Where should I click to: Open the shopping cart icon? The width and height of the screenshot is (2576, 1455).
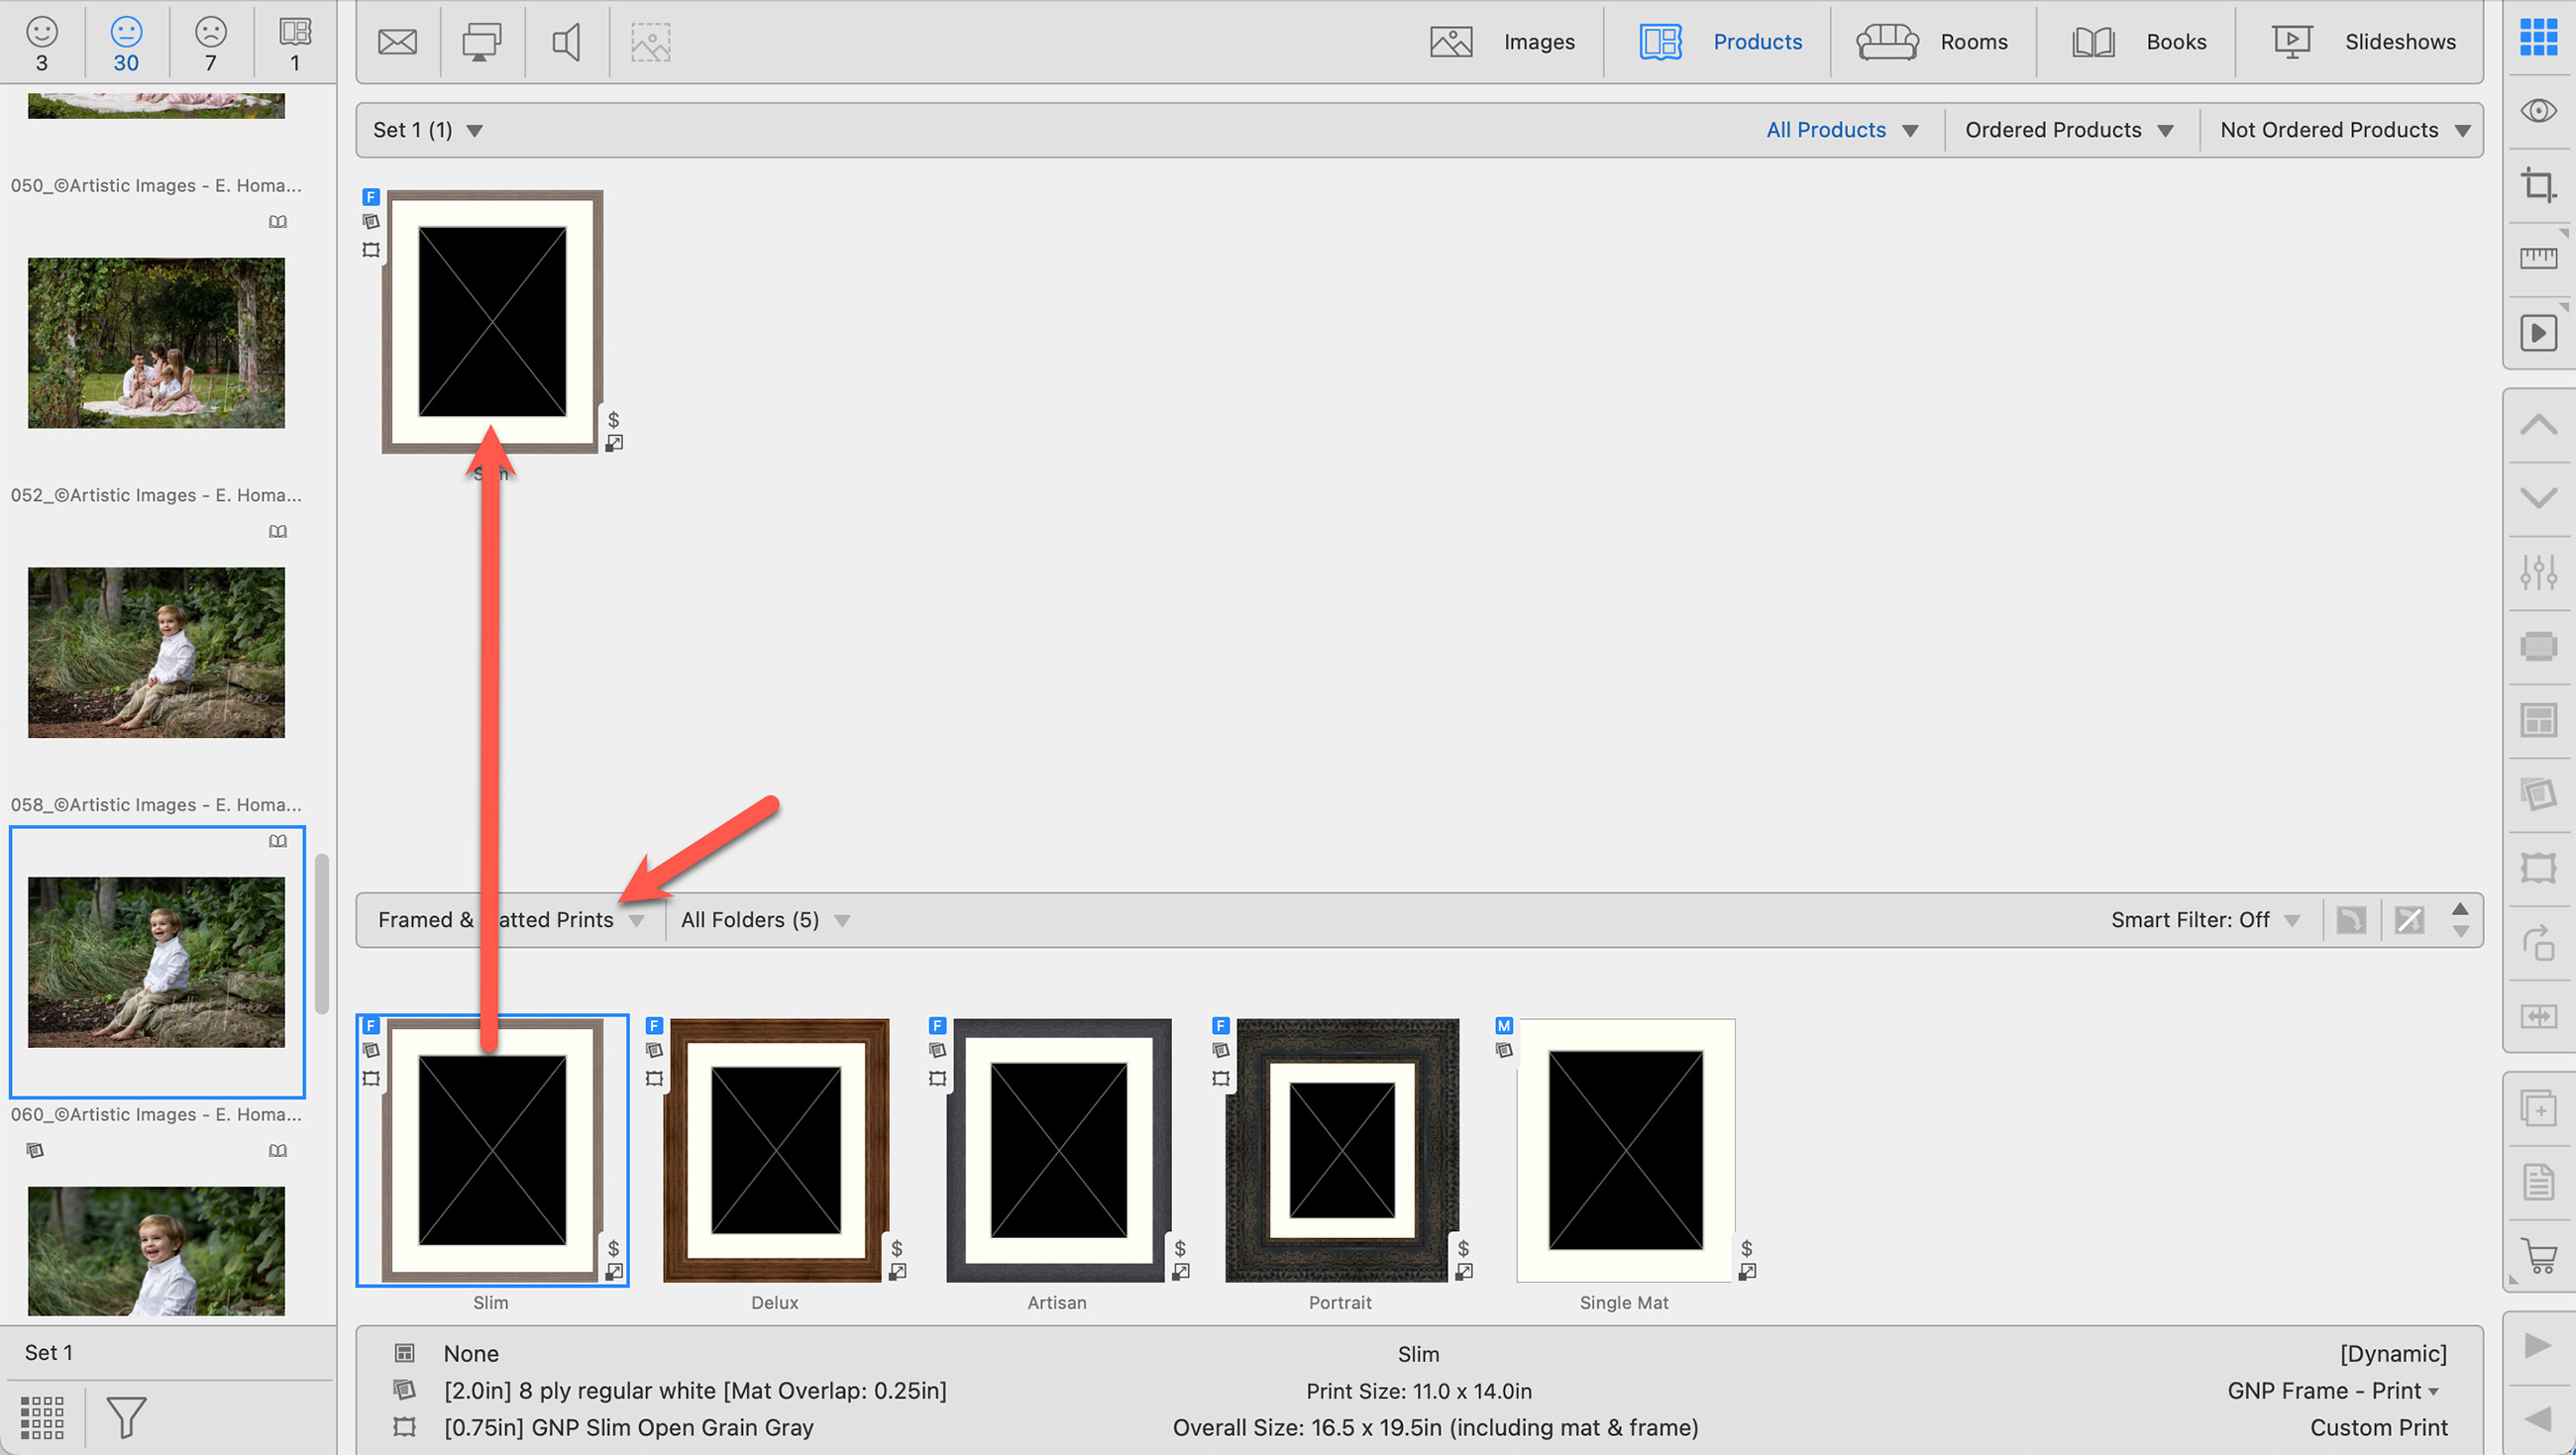(2537, 1256)
